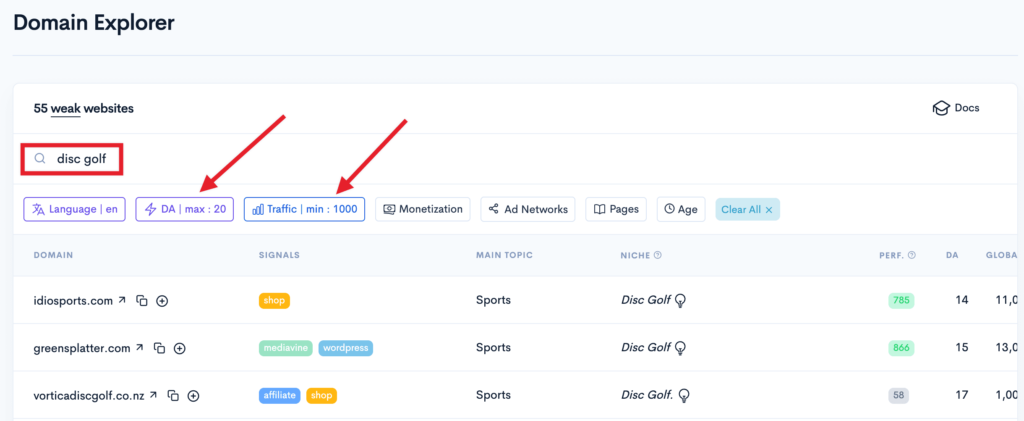Open the Pages filter
Image resolution: width=1024 pixels, height=421 pixels.
pyautogui.click(x=616, y=209)
